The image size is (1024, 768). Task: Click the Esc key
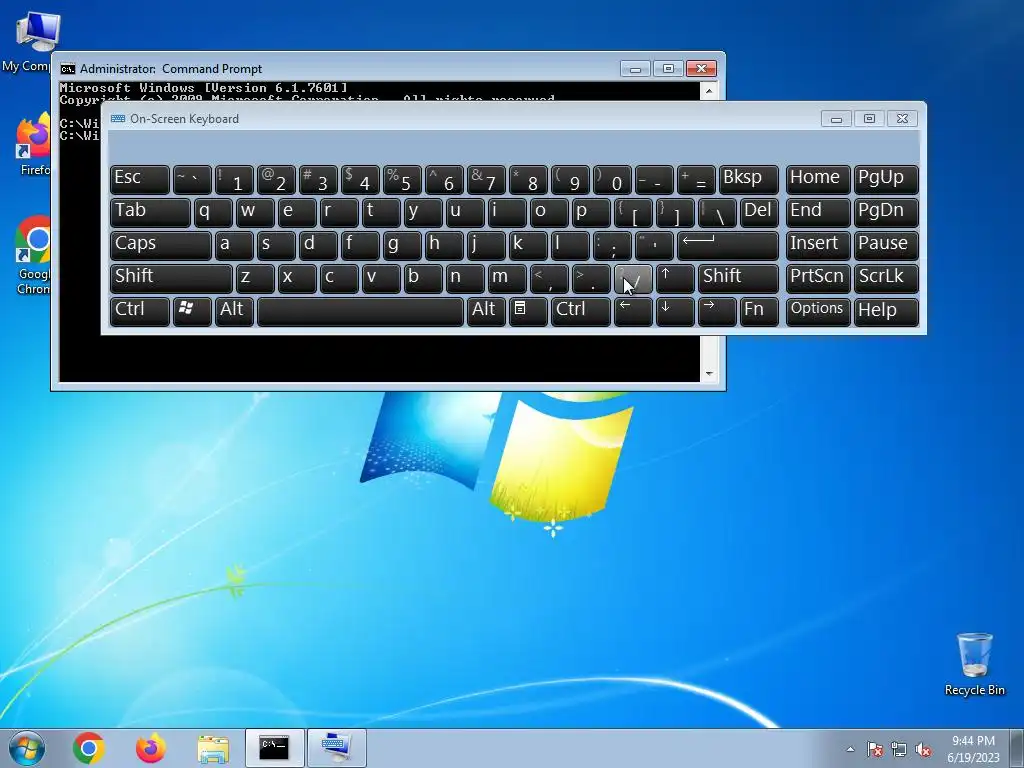tap(140, 180)
